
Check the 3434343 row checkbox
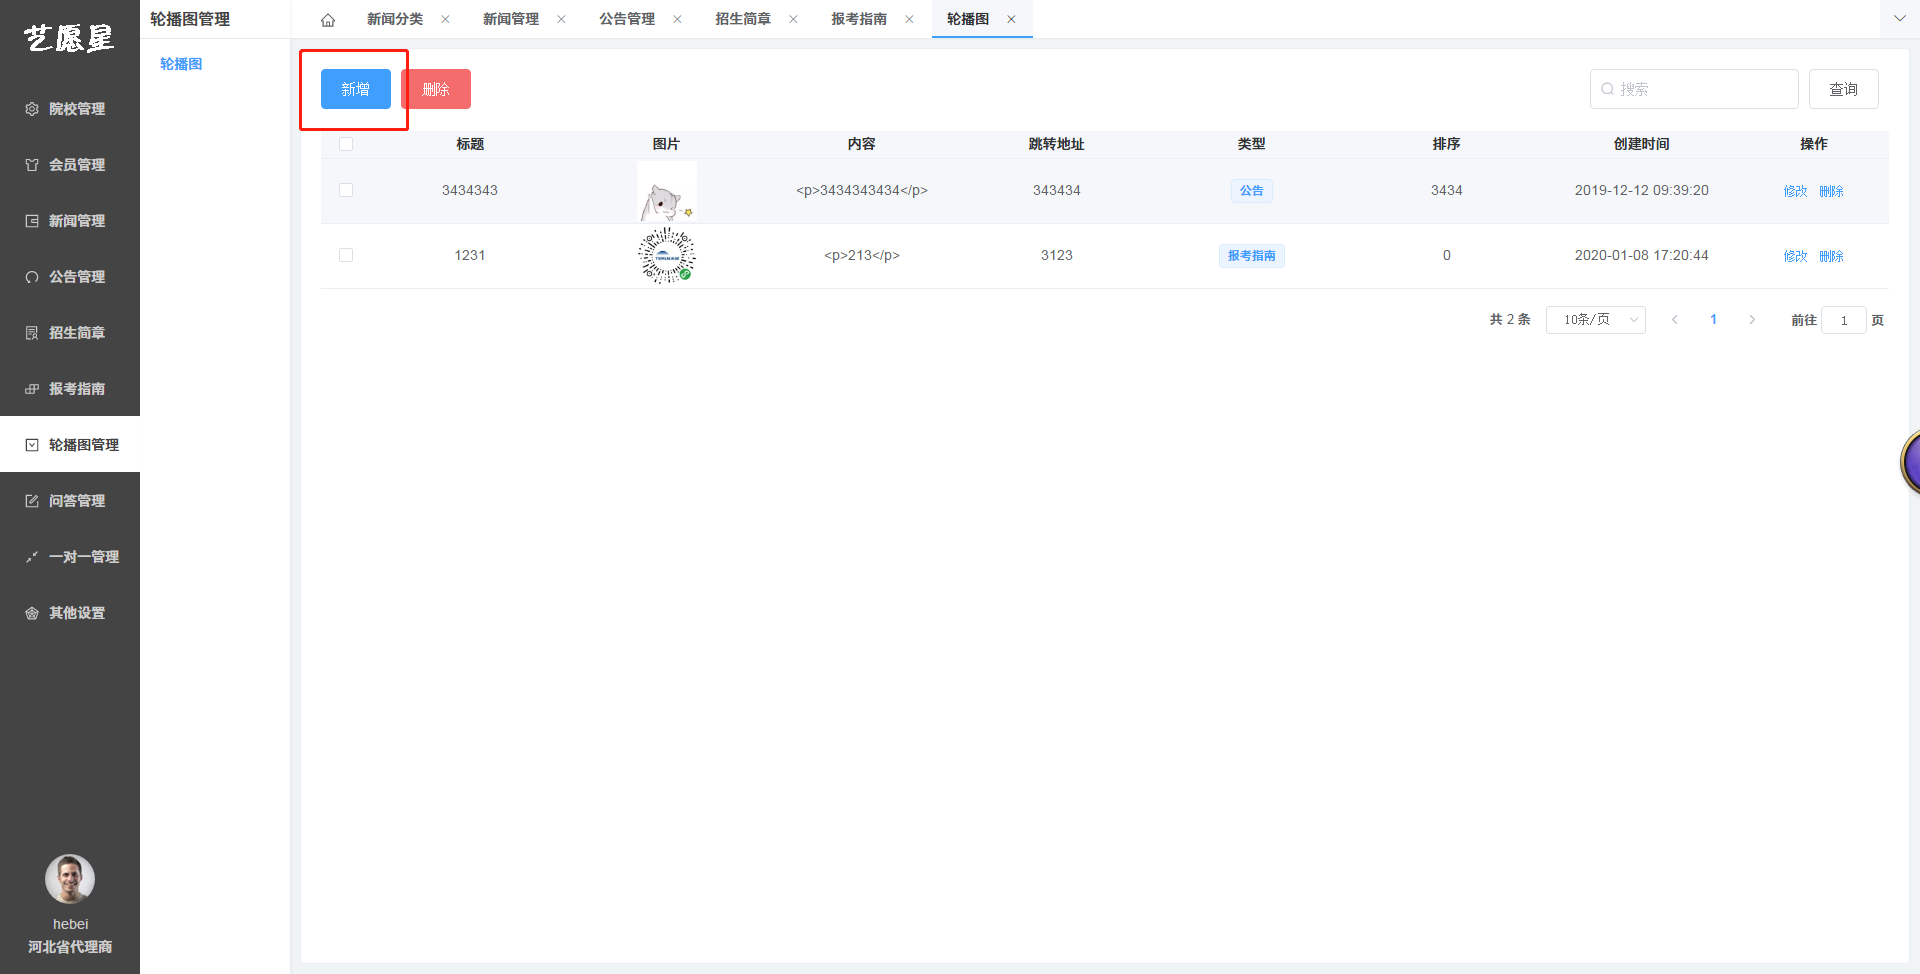click(x=346, y=190)
